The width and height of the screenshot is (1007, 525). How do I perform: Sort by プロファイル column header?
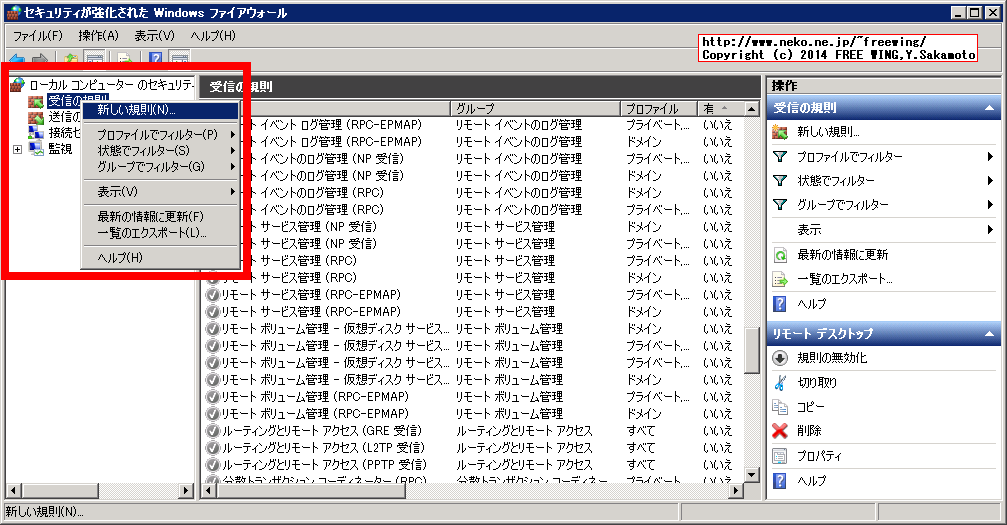click(x=660, y=109)
